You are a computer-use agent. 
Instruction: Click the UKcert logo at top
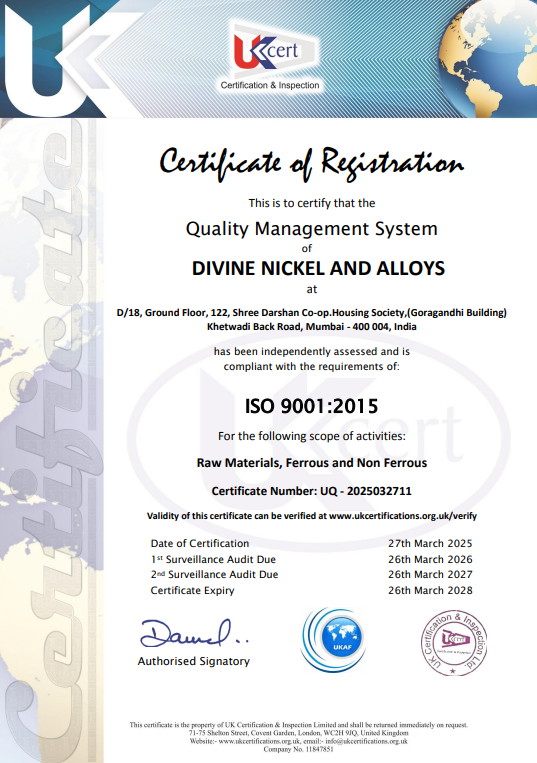tap(270, 56)
